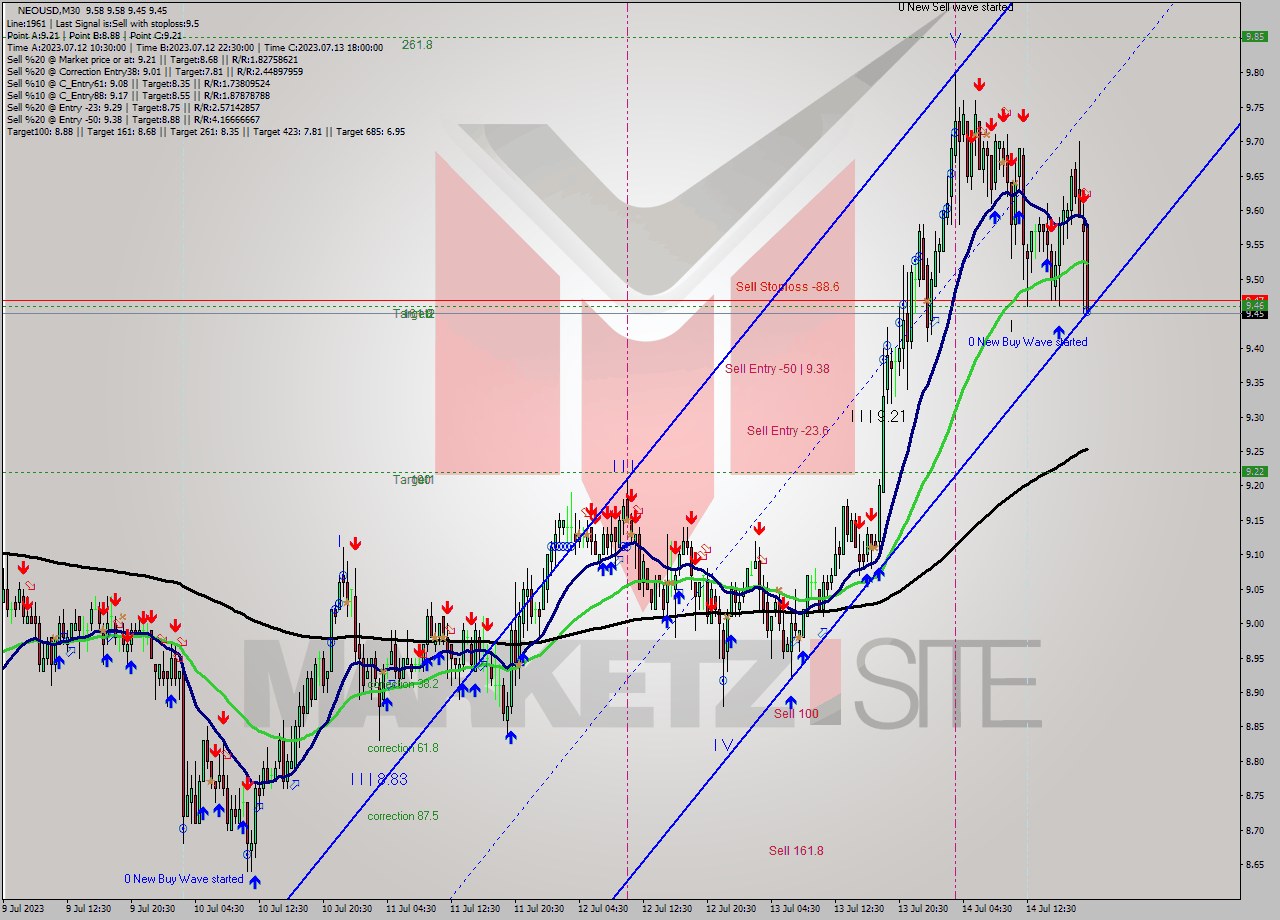1280x920 pixels.
Task: Click the green 9.22 price tag
Action: (1254, 472)
